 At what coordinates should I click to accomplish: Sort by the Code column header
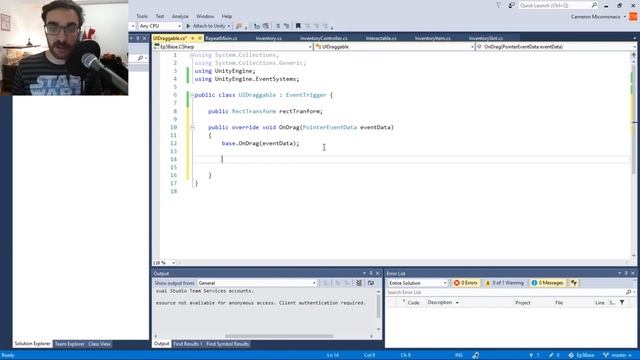(x=413, y=302)
